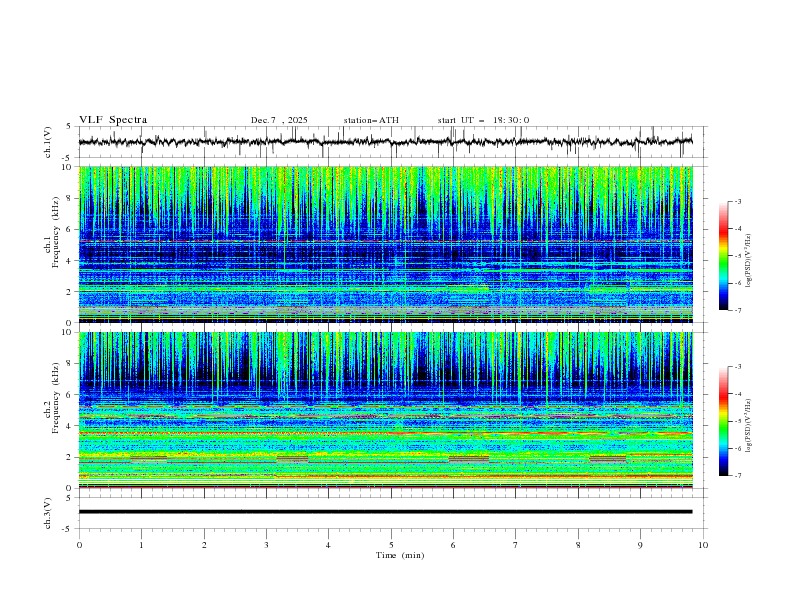Click the "-7" label on ch.2 colorbar
The height and width of the screenshot is (612, 792).
(x=738, y=476)
